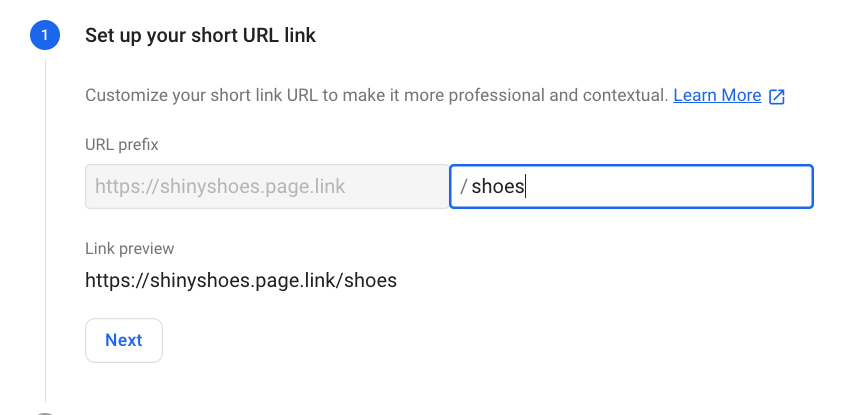Click the word "Set" in the step heading
The width and height of the screenshot is (868, 415).
[99, 36]
